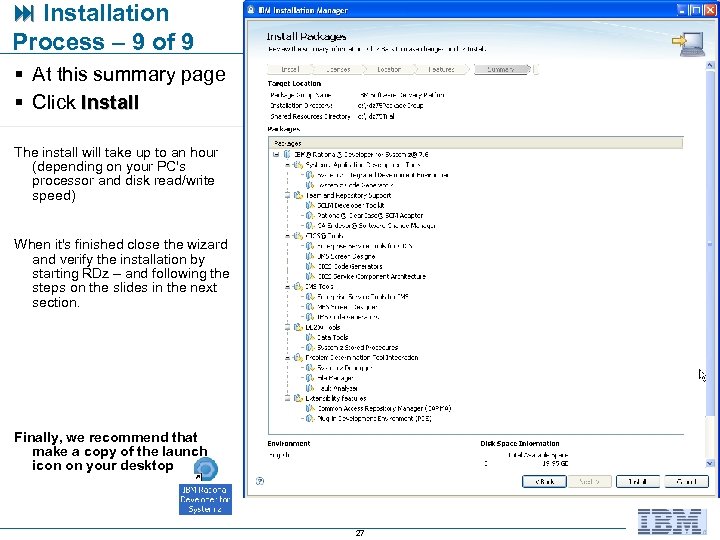Select the Install wizard step tab
The height and width of the screenshot is (540, 720).
click(290, 69)
